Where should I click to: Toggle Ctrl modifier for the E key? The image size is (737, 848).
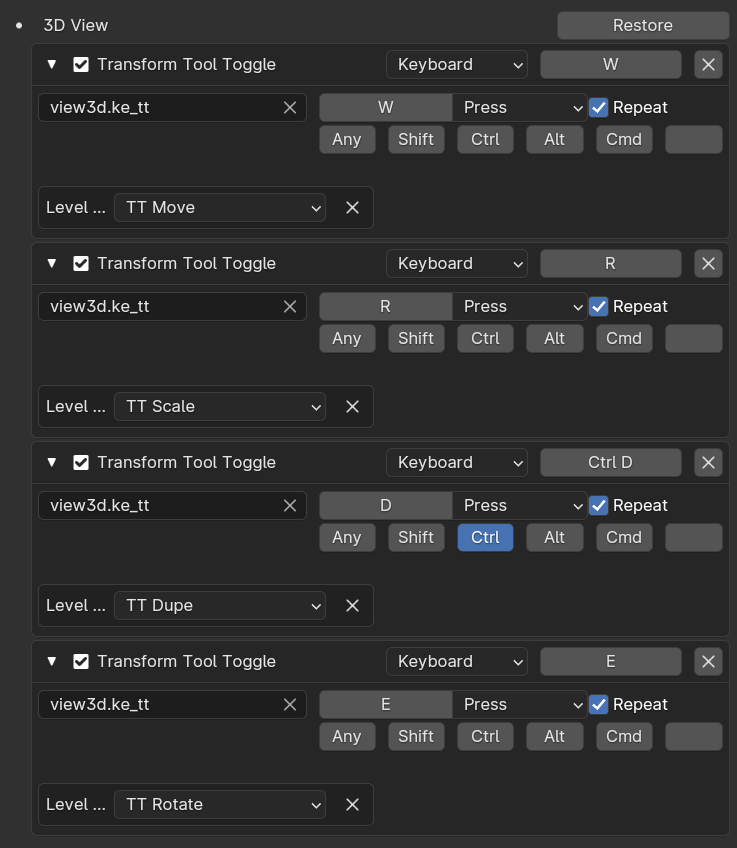click(x=485, y=737)
